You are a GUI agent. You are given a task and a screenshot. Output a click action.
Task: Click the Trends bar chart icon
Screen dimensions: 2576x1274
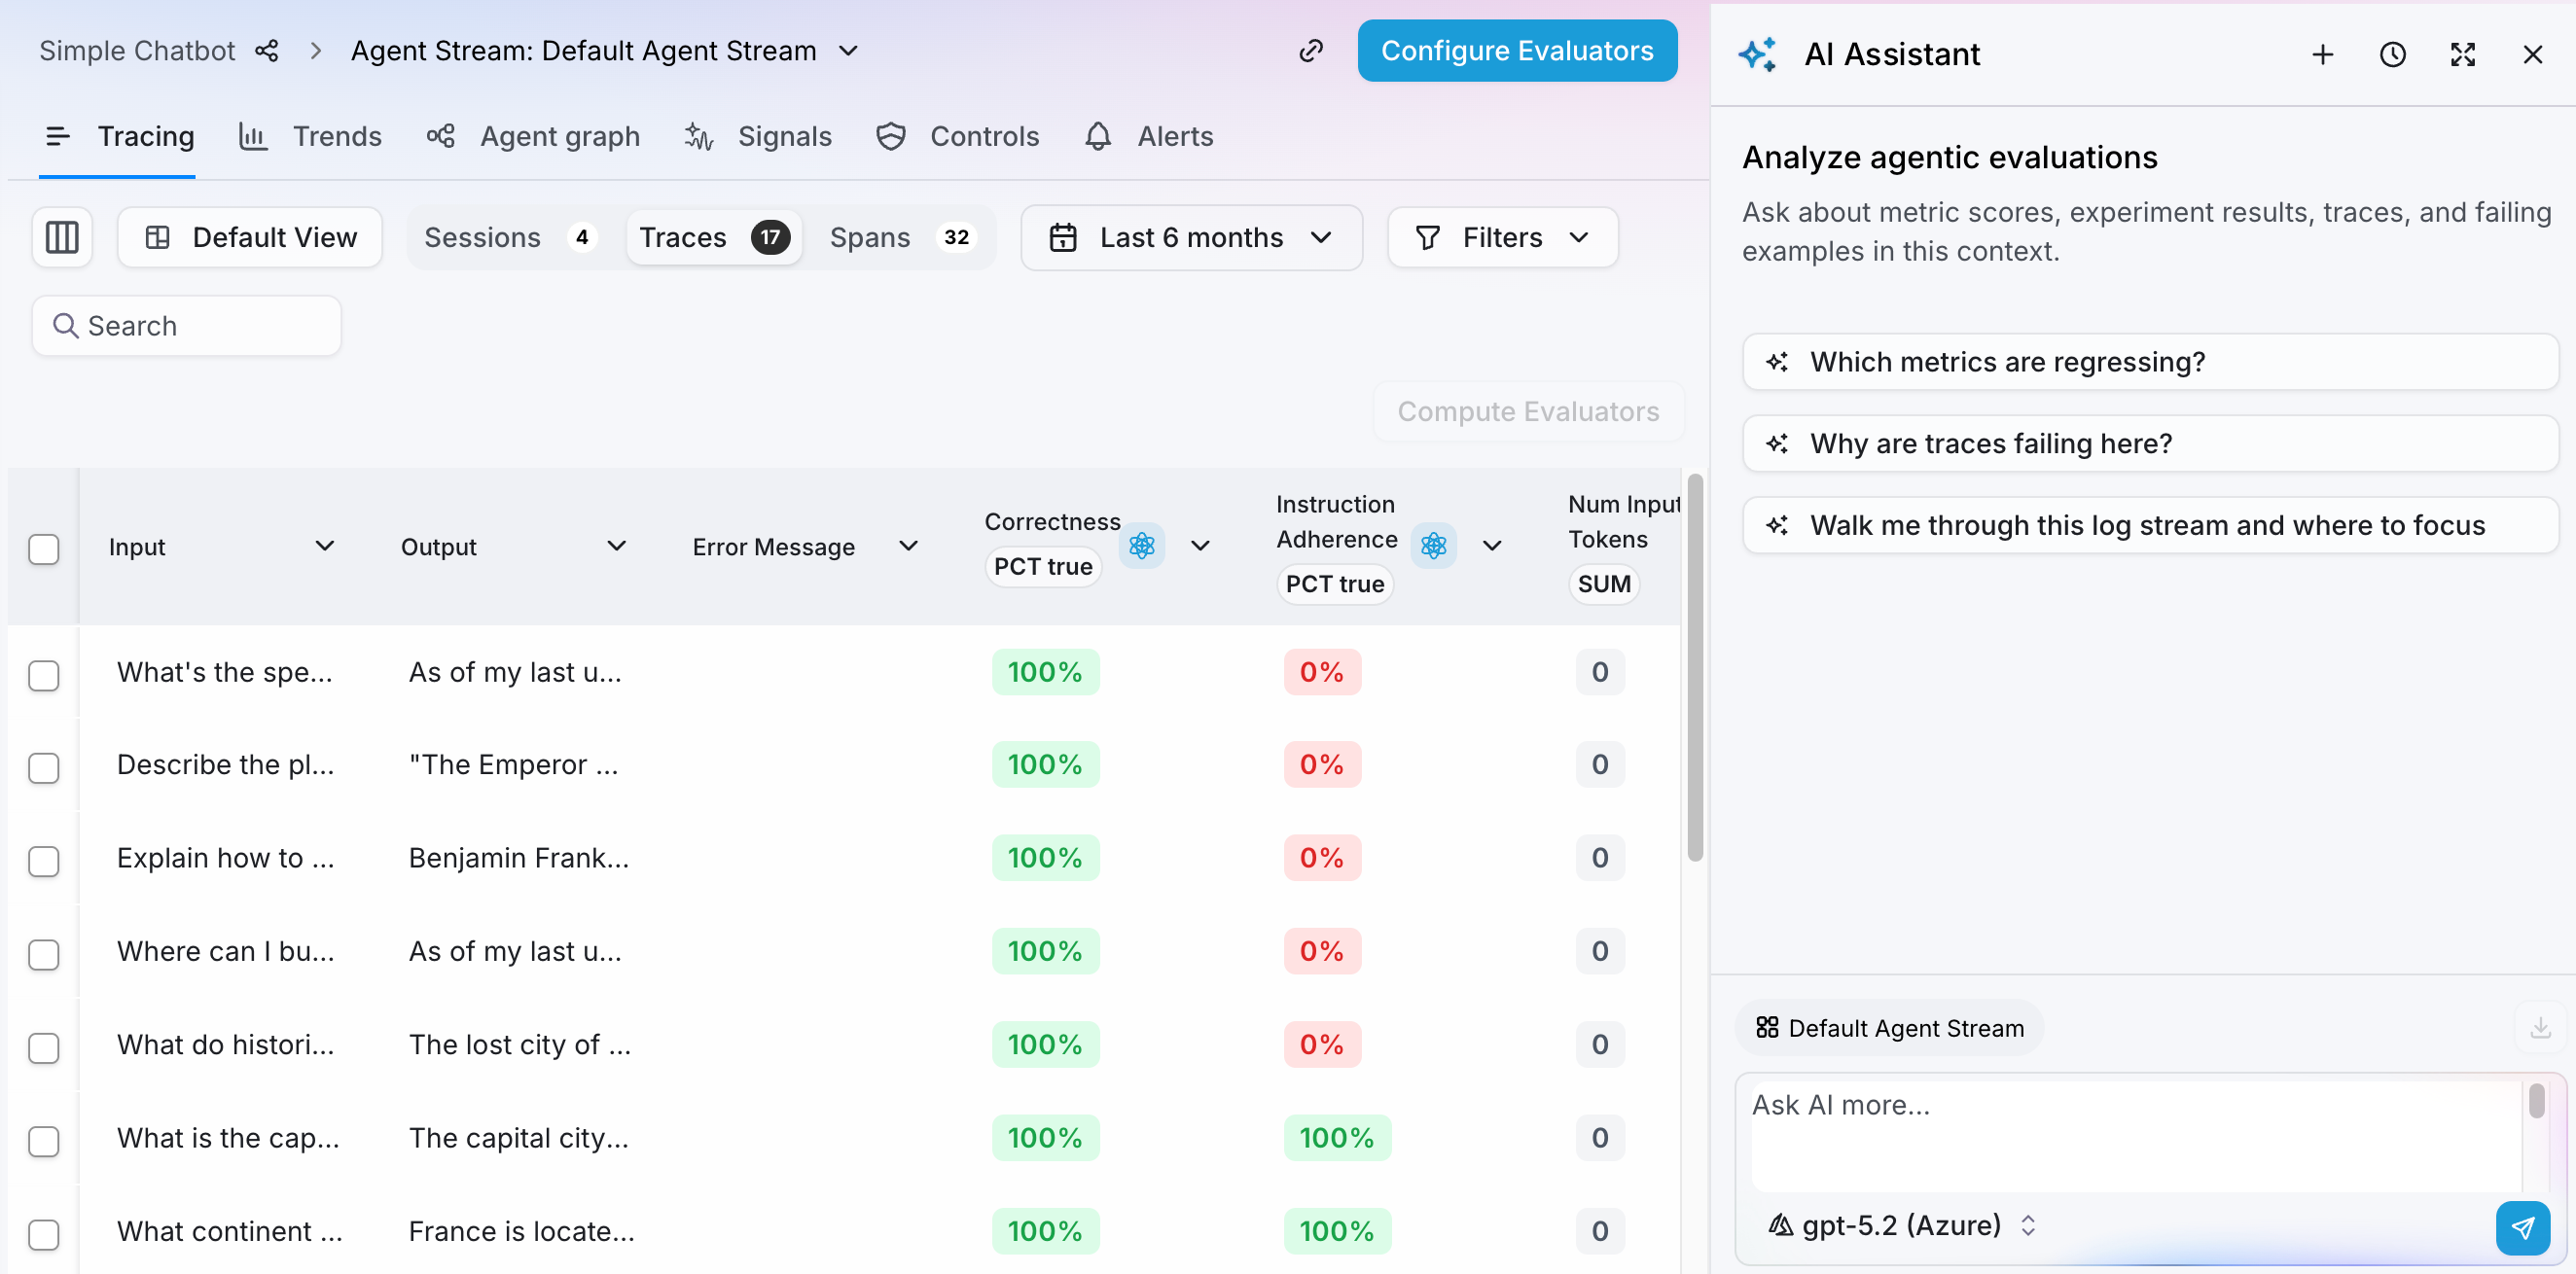tap(253, 136)
